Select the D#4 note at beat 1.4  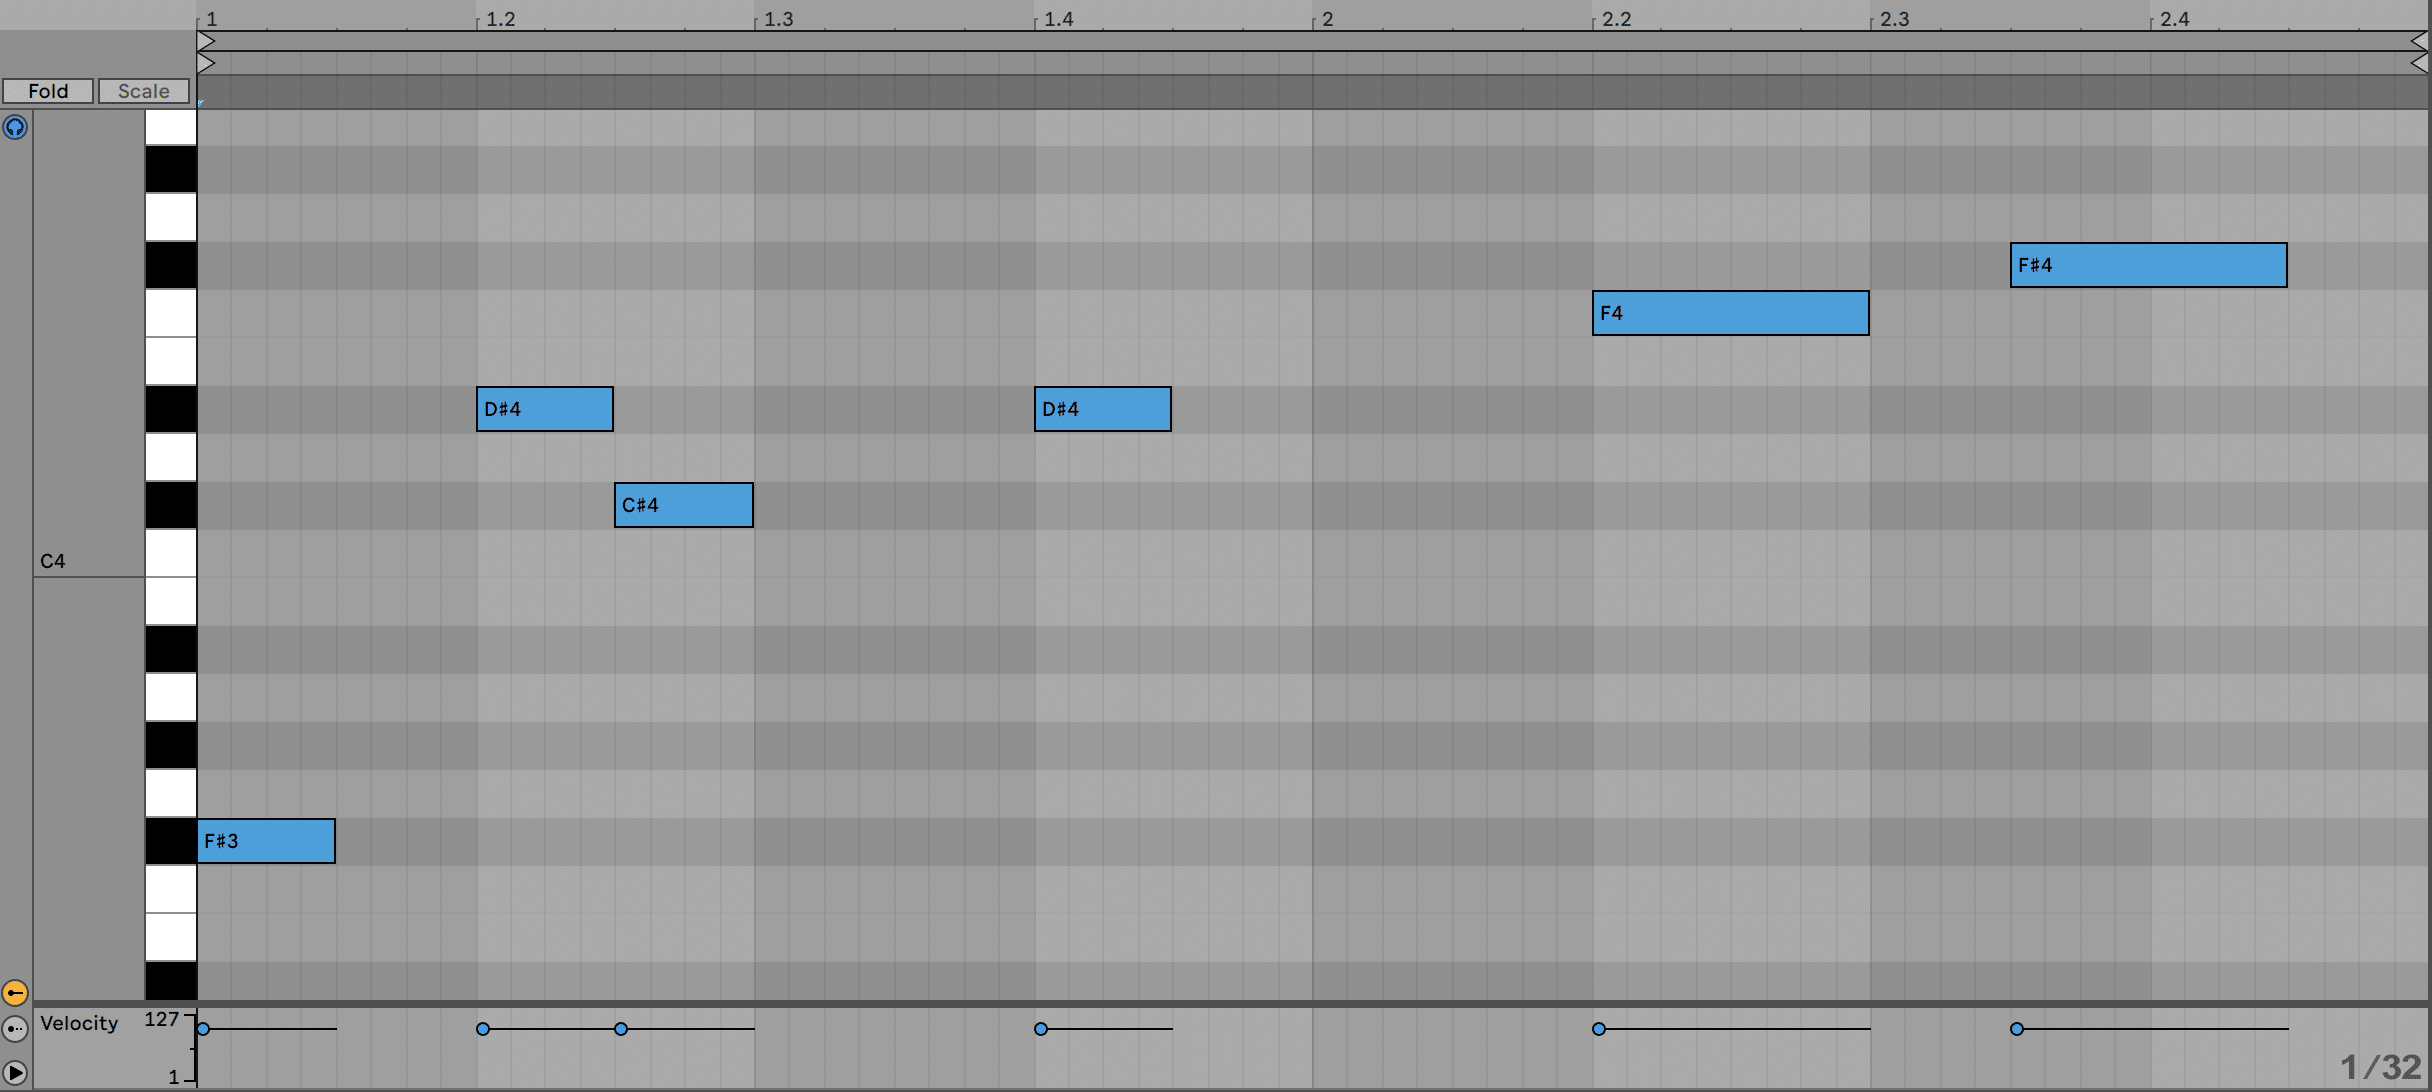click(1103, 409)
